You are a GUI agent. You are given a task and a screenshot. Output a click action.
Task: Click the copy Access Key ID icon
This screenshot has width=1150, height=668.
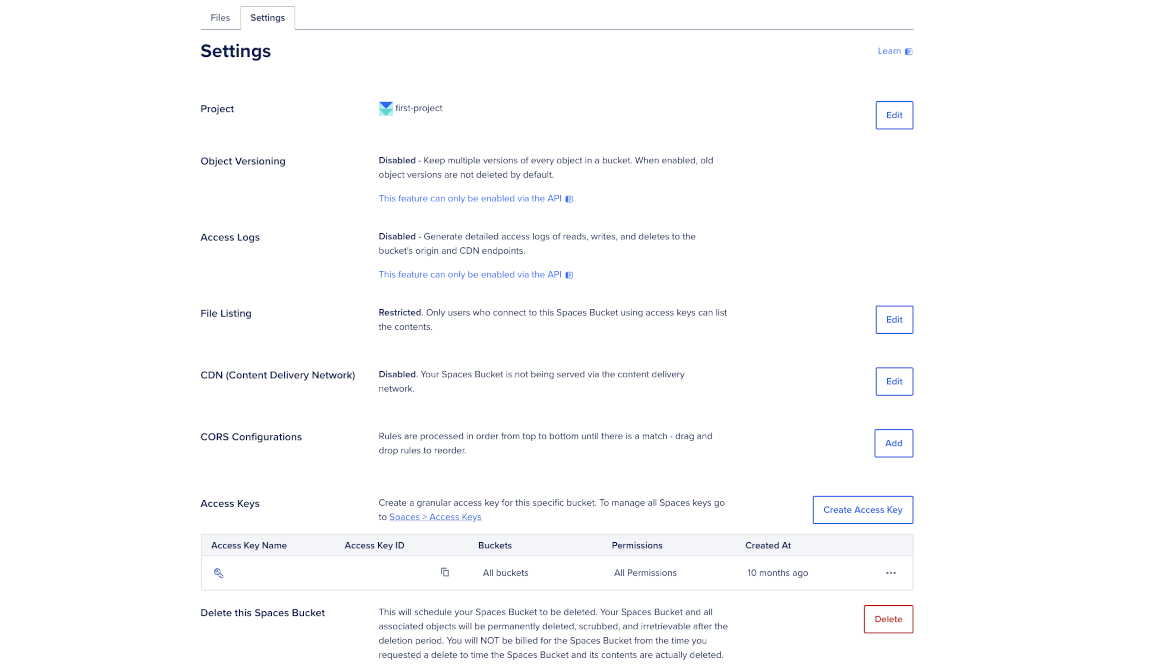tap(446, 572)
